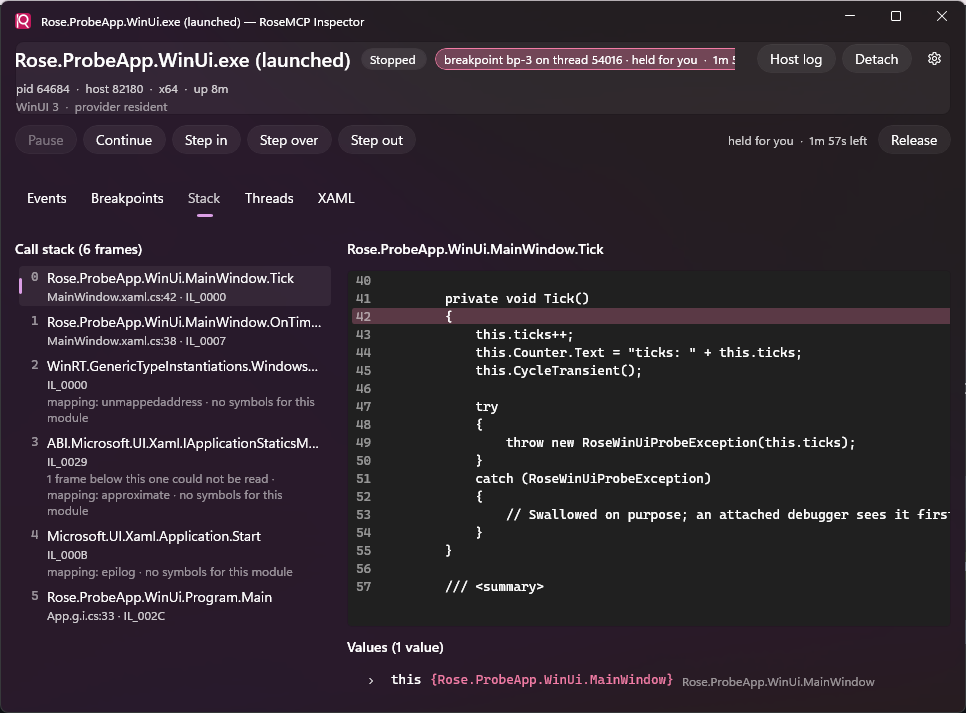The image size is (966, 713).
Task: Click 'held for you · 1m 57s left' text
Action: coord(797,141)
